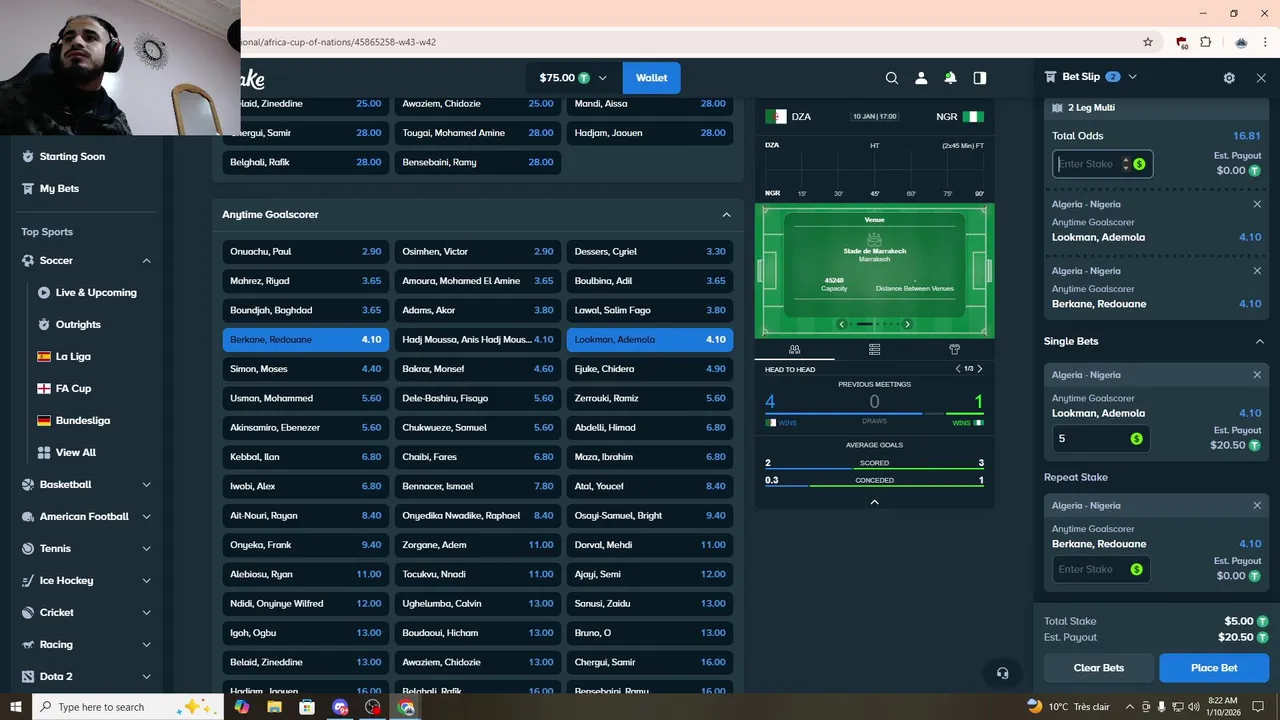1280x720 pixels.
Task: Expand the Cricket sidebar section
Action: pyautogui.click(x=147, y=612)
